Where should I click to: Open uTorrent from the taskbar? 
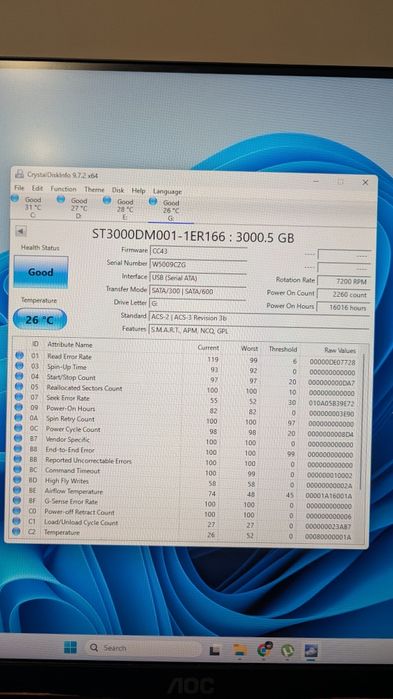(x=287, y=650)
